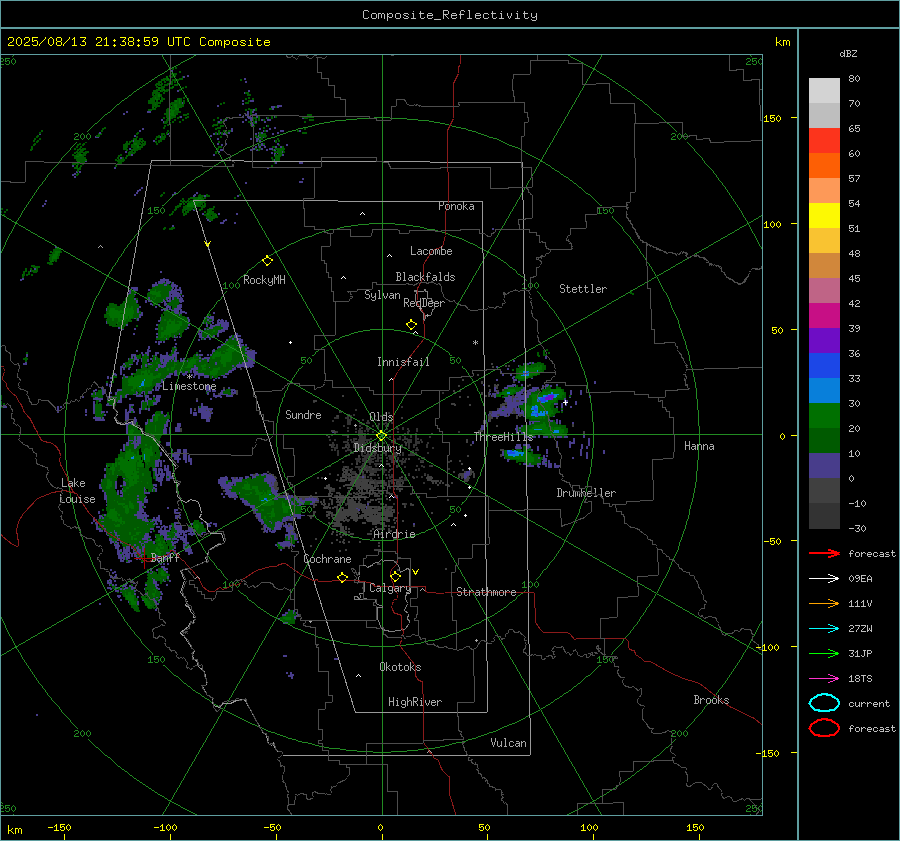Click the Stettler city label

click(x=583, y=289)
